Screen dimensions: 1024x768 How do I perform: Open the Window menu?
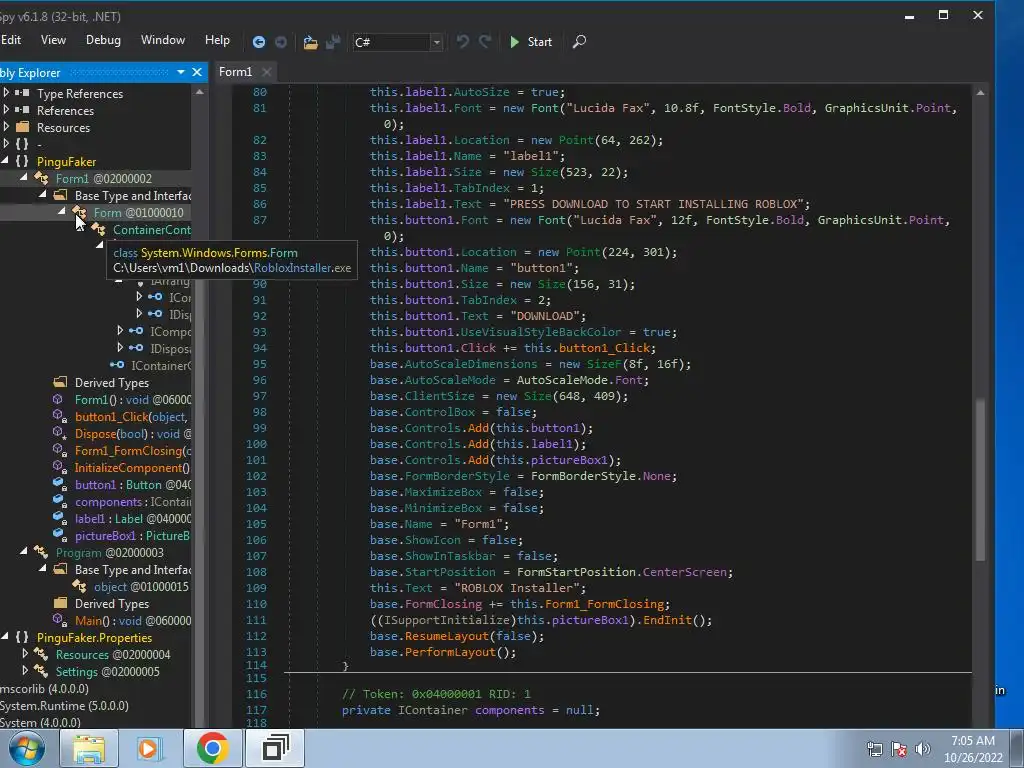[163, 40]
